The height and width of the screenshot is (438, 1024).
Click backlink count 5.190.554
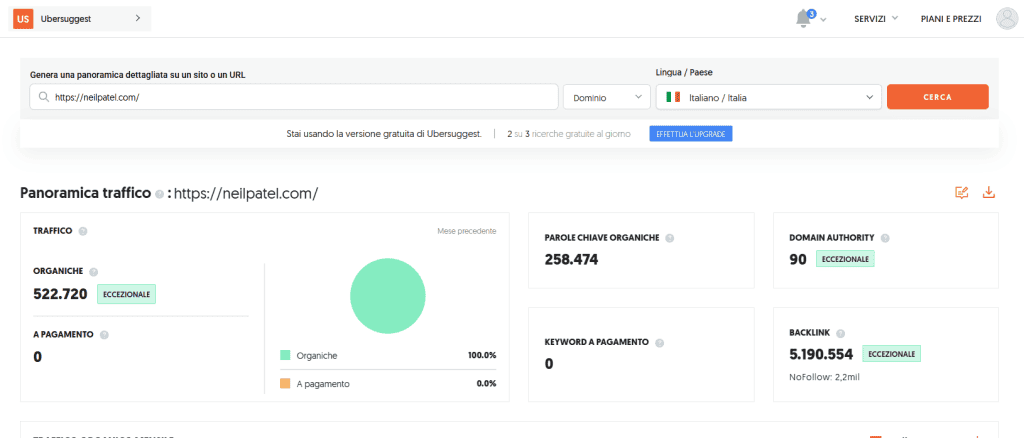[x=822, y=354]
